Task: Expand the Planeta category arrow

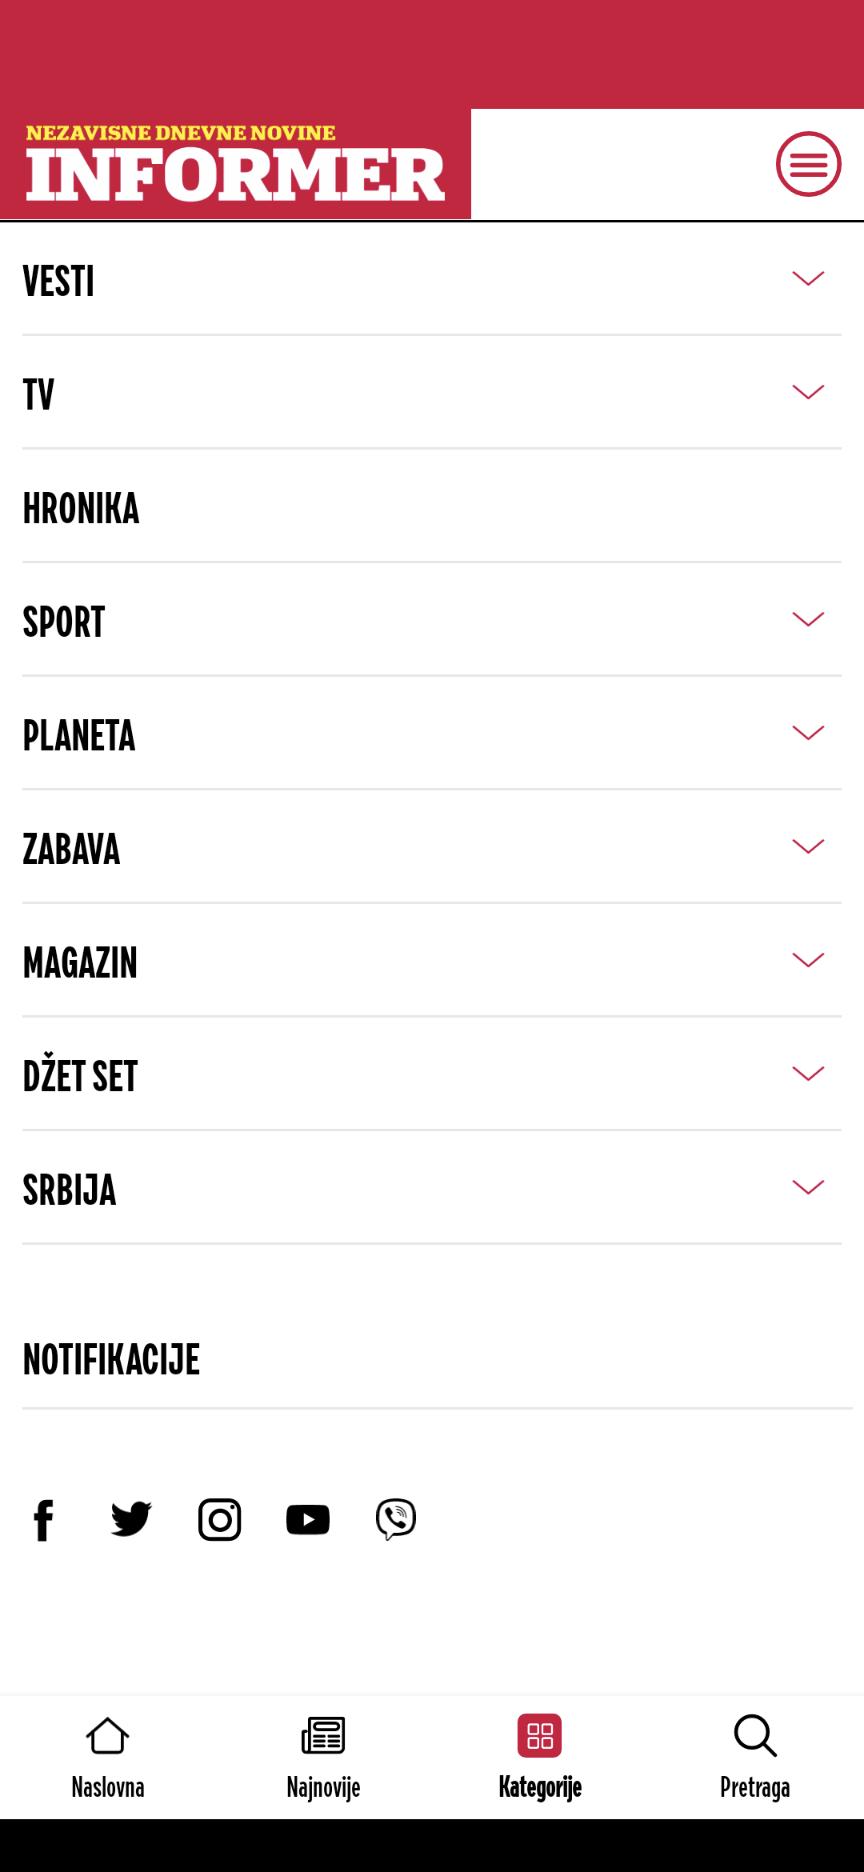Action: (x=807, y=733)
